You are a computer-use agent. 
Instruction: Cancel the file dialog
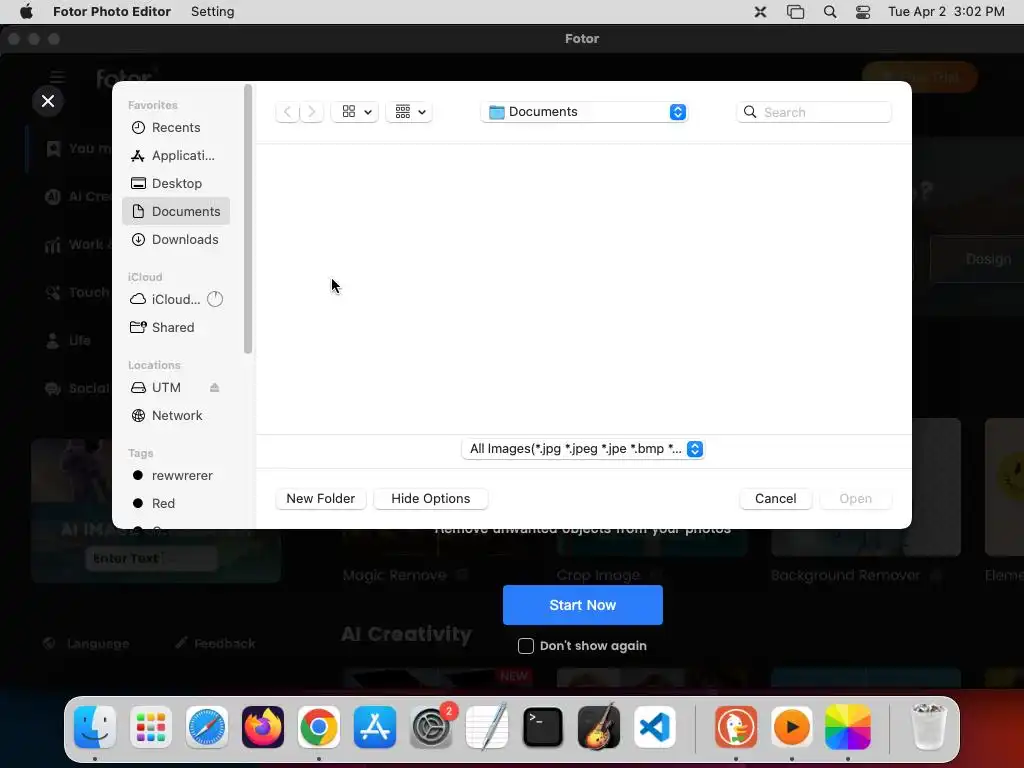pos(775,498)
